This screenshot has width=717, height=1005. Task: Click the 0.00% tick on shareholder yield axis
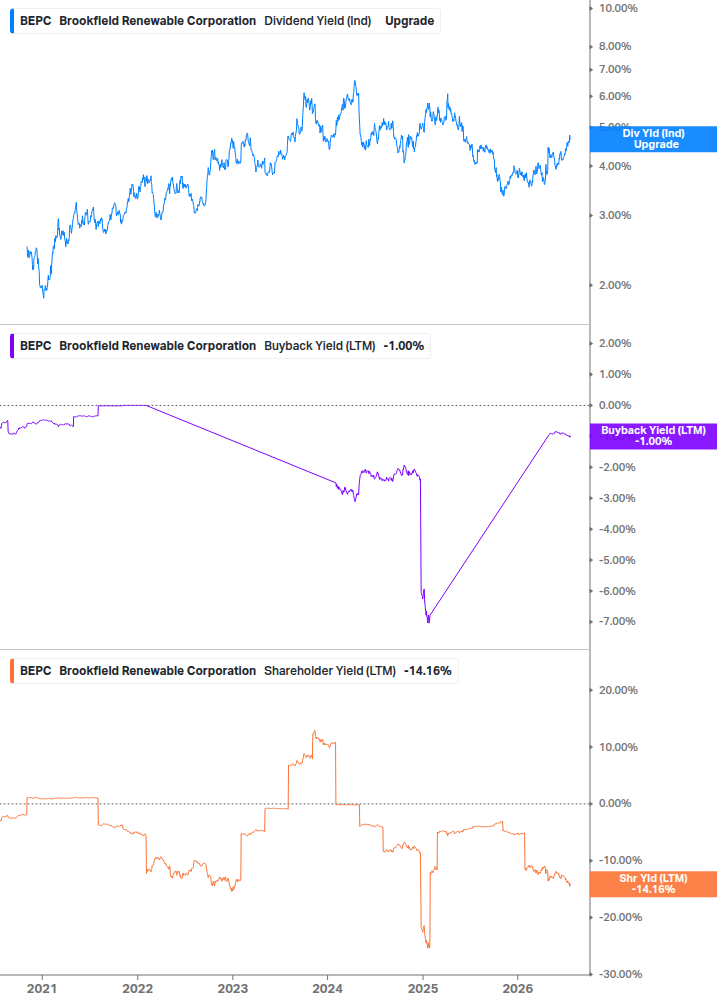click(x=614, y=803)
